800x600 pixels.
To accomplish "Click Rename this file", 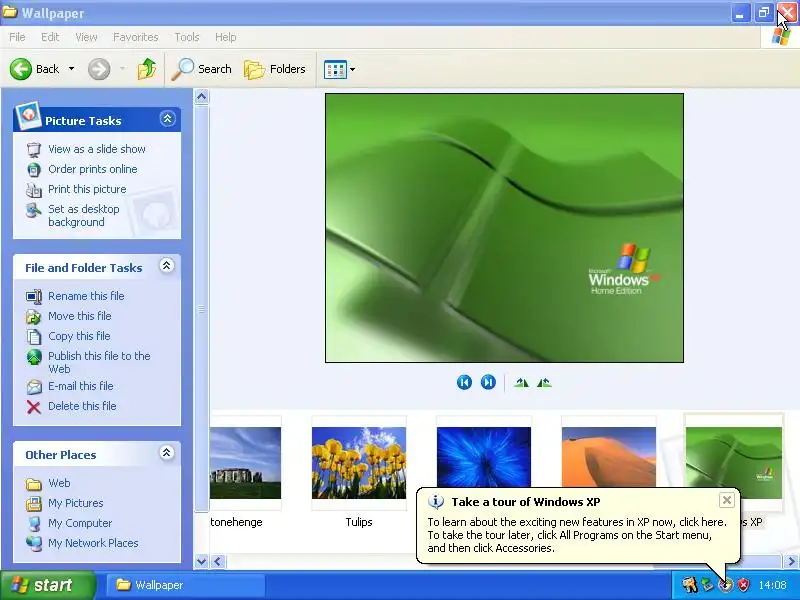I will click(86, 296).
